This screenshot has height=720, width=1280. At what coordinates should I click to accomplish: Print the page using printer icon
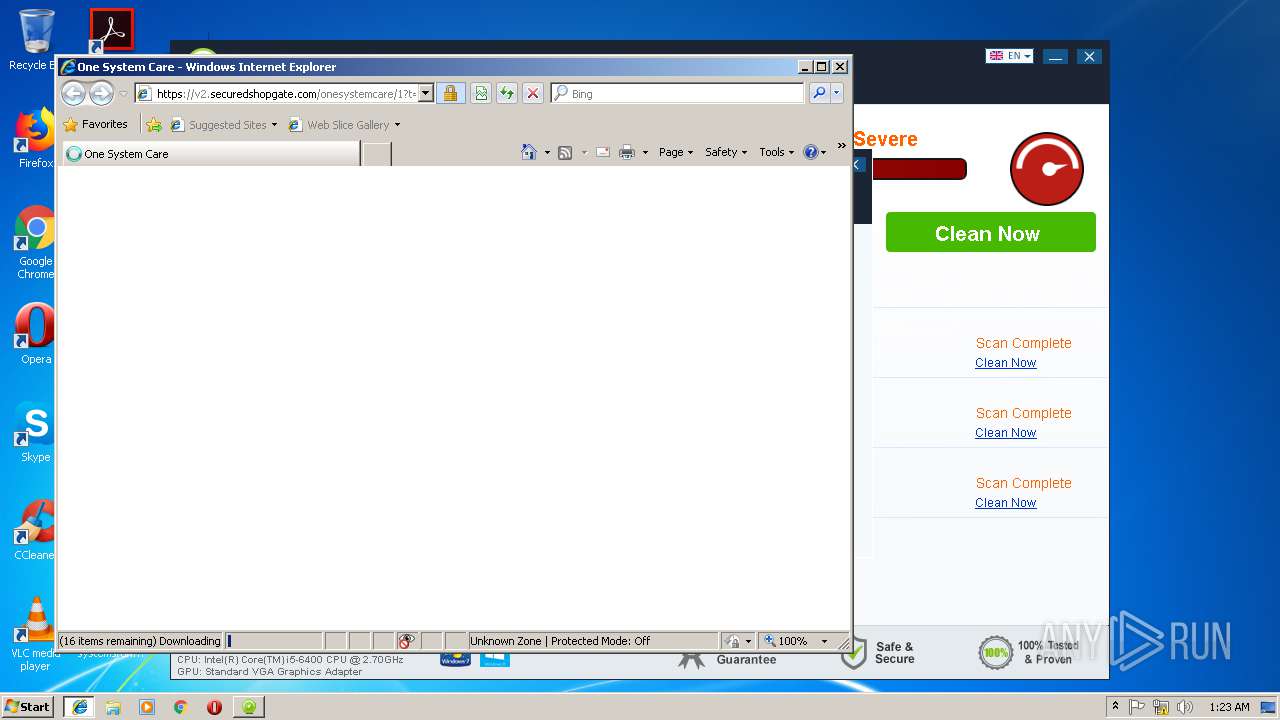[627, 152]
